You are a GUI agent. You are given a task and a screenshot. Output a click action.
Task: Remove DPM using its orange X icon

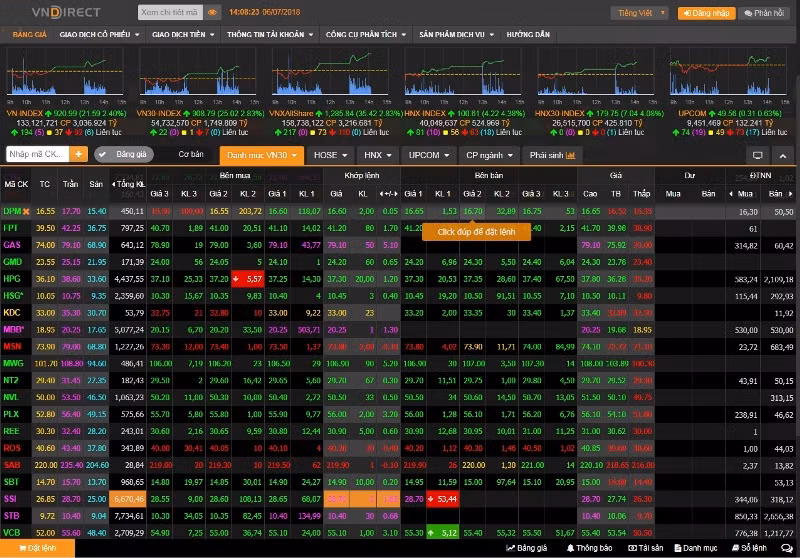pos(26,211)
